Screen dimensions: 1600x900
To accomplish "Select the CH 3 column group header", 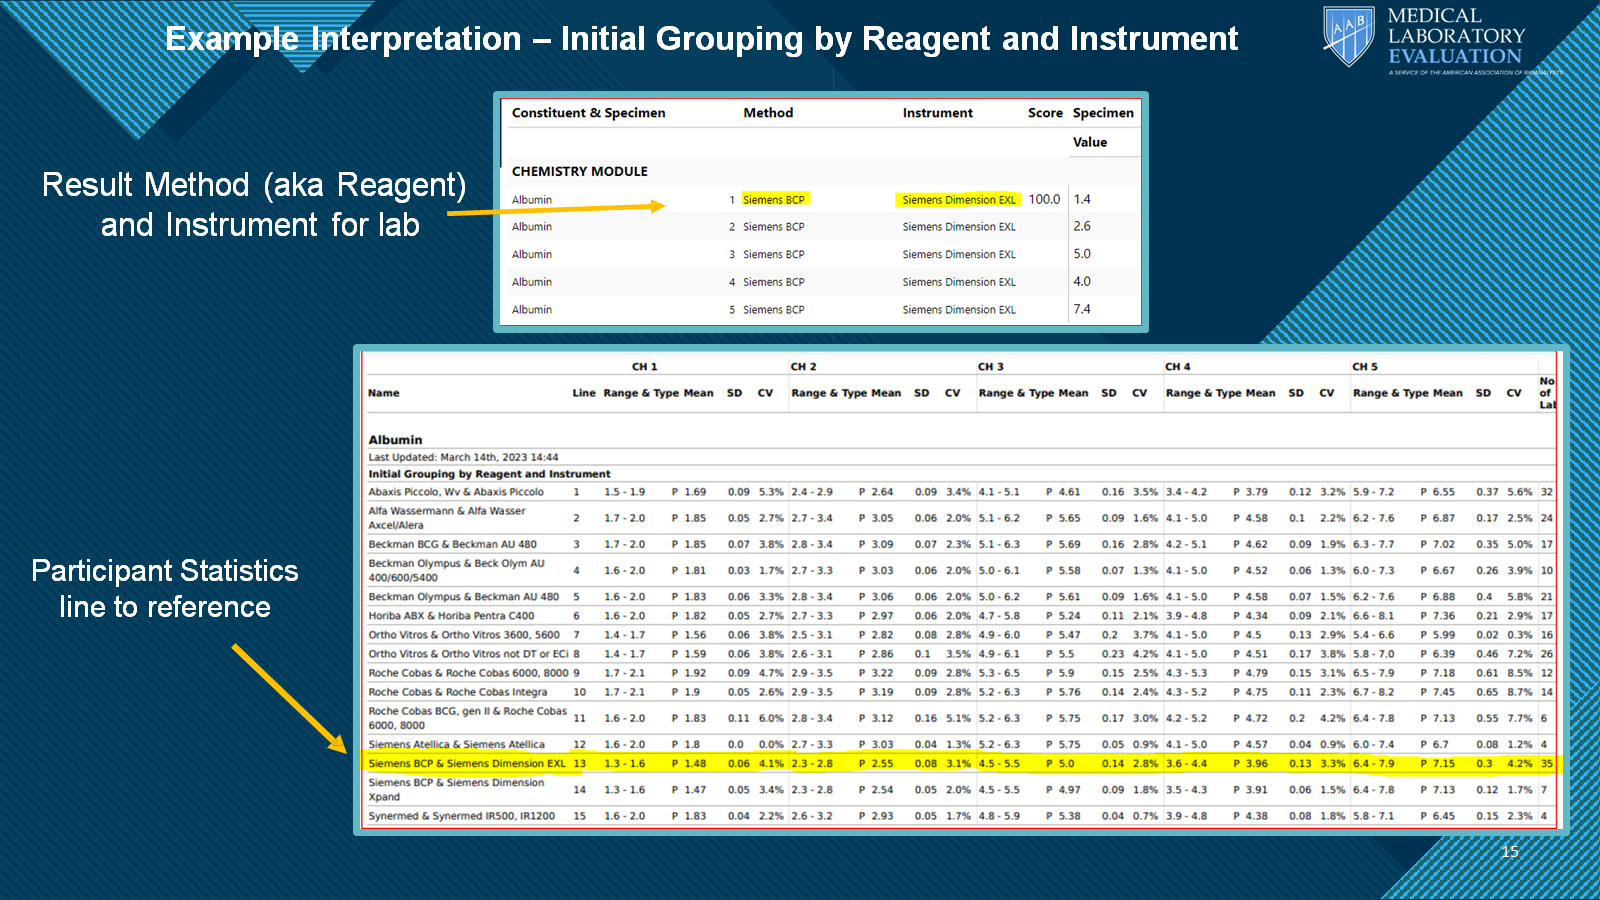I will pyautogui.click(x=990, y=367).
